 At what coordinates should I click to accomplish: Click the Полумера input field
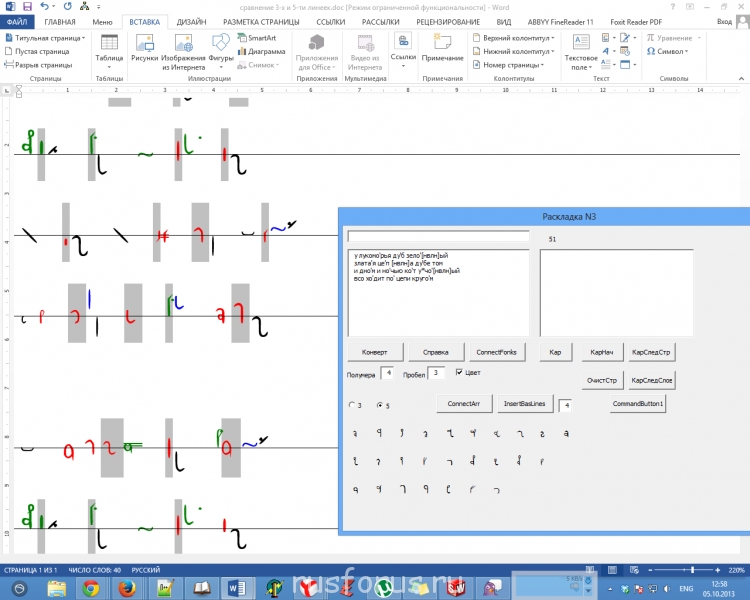387,373
